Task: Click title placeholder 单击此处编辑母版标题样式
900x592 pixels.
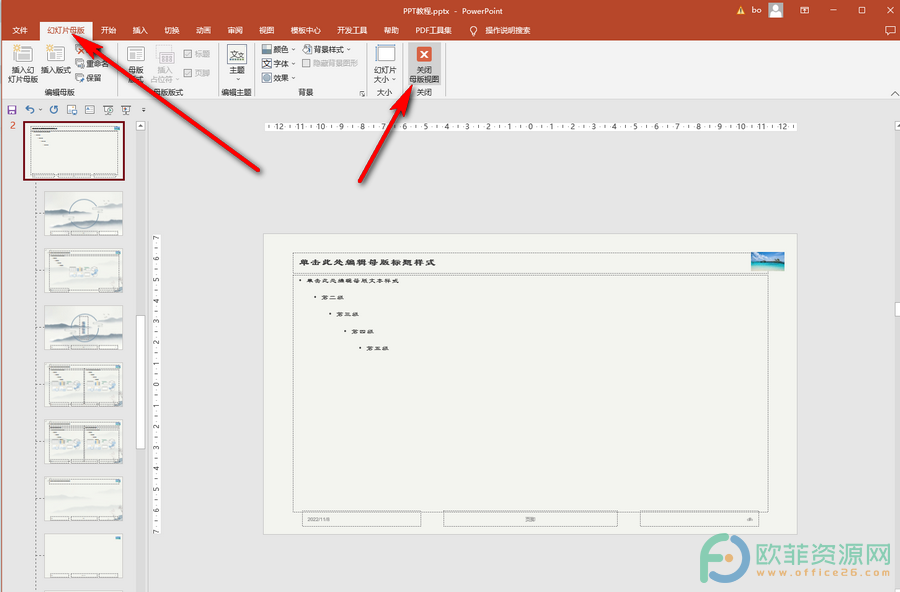Action: pyautogui.click(x=367, y=262)
